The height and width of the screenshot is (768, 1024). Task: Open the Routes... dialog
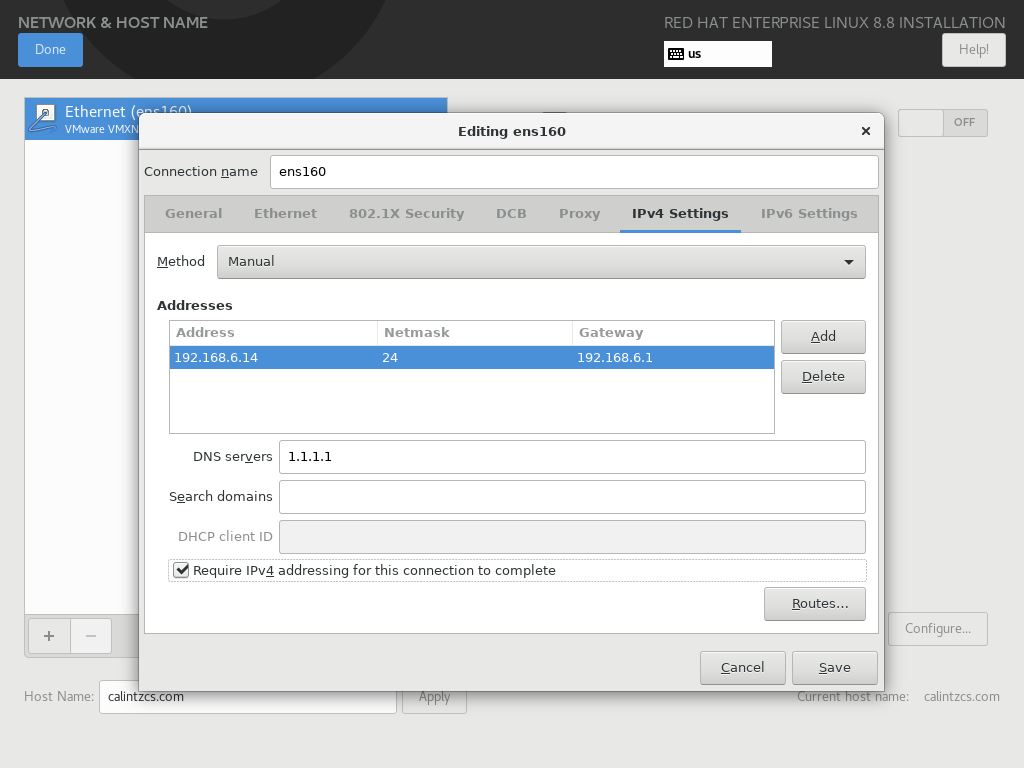pyautogui.click(x=814, y=604)
